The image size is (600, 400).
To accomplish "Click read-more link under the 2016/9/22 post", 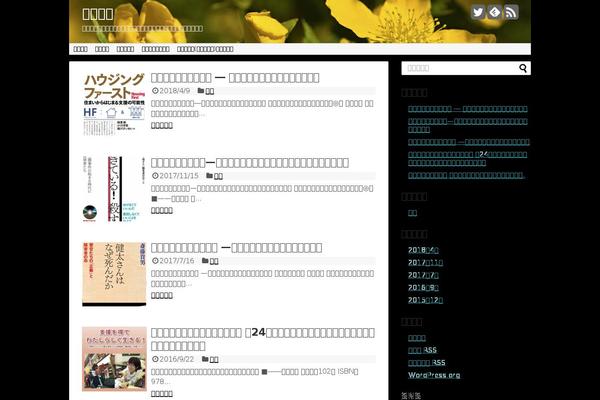I will tap(161, 394).
